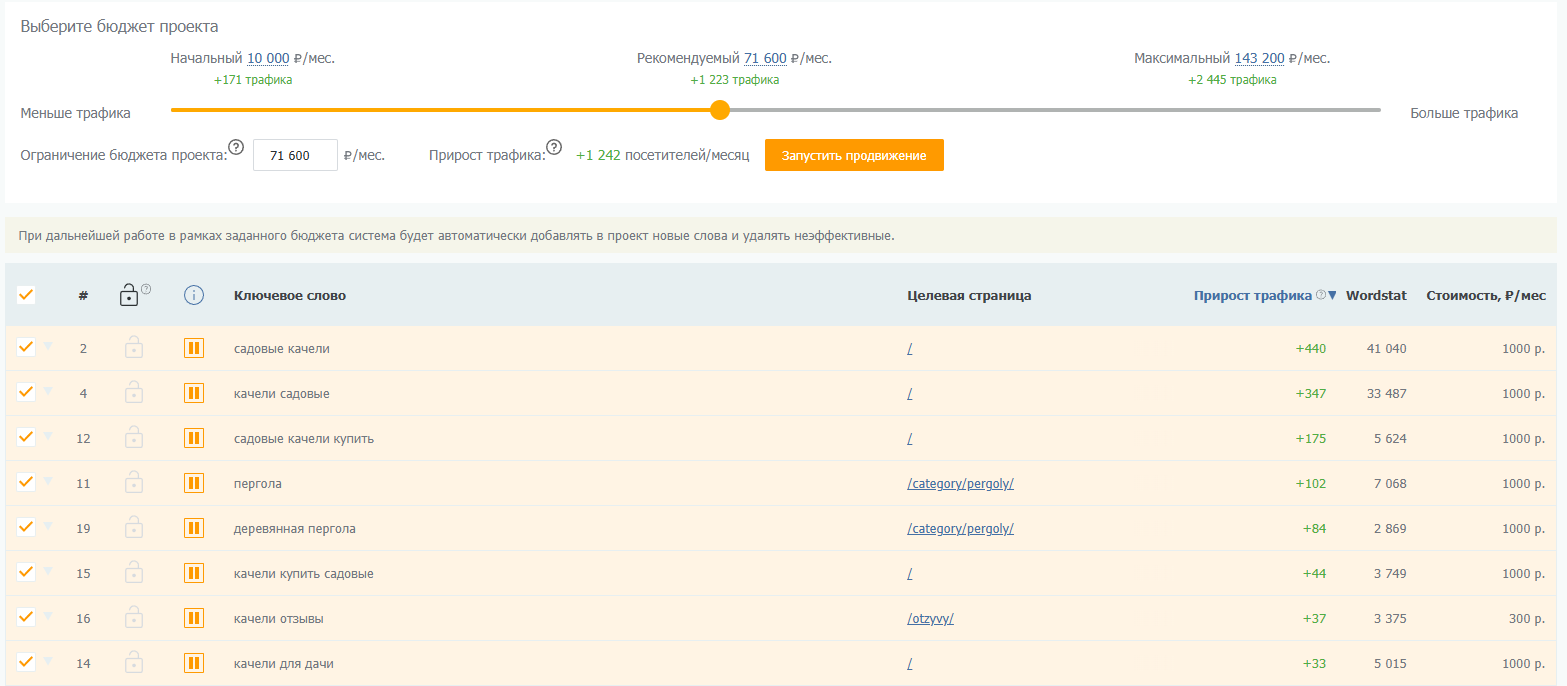Expand arrow next to «садовые качели» checkbox
Viewport: 1567px width, 686px height.
tap(47, 346)
